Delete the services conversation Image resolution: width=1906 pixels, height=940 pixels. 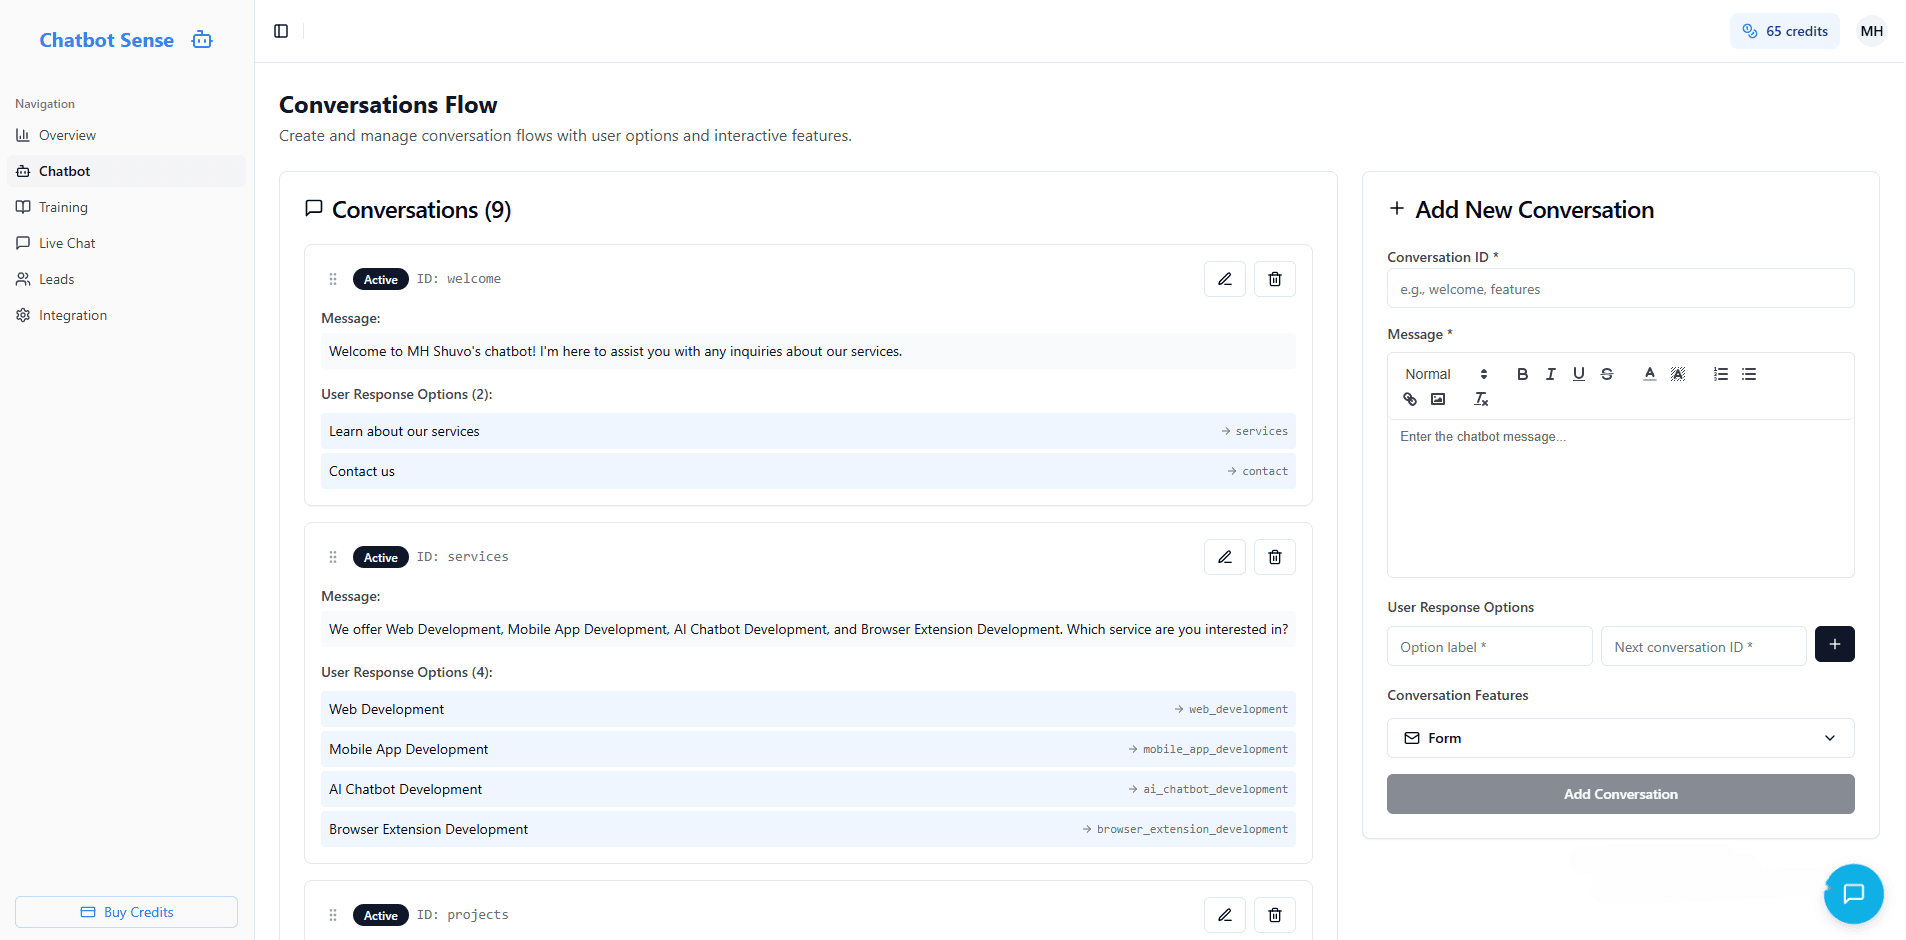(x=1274, y=557)
